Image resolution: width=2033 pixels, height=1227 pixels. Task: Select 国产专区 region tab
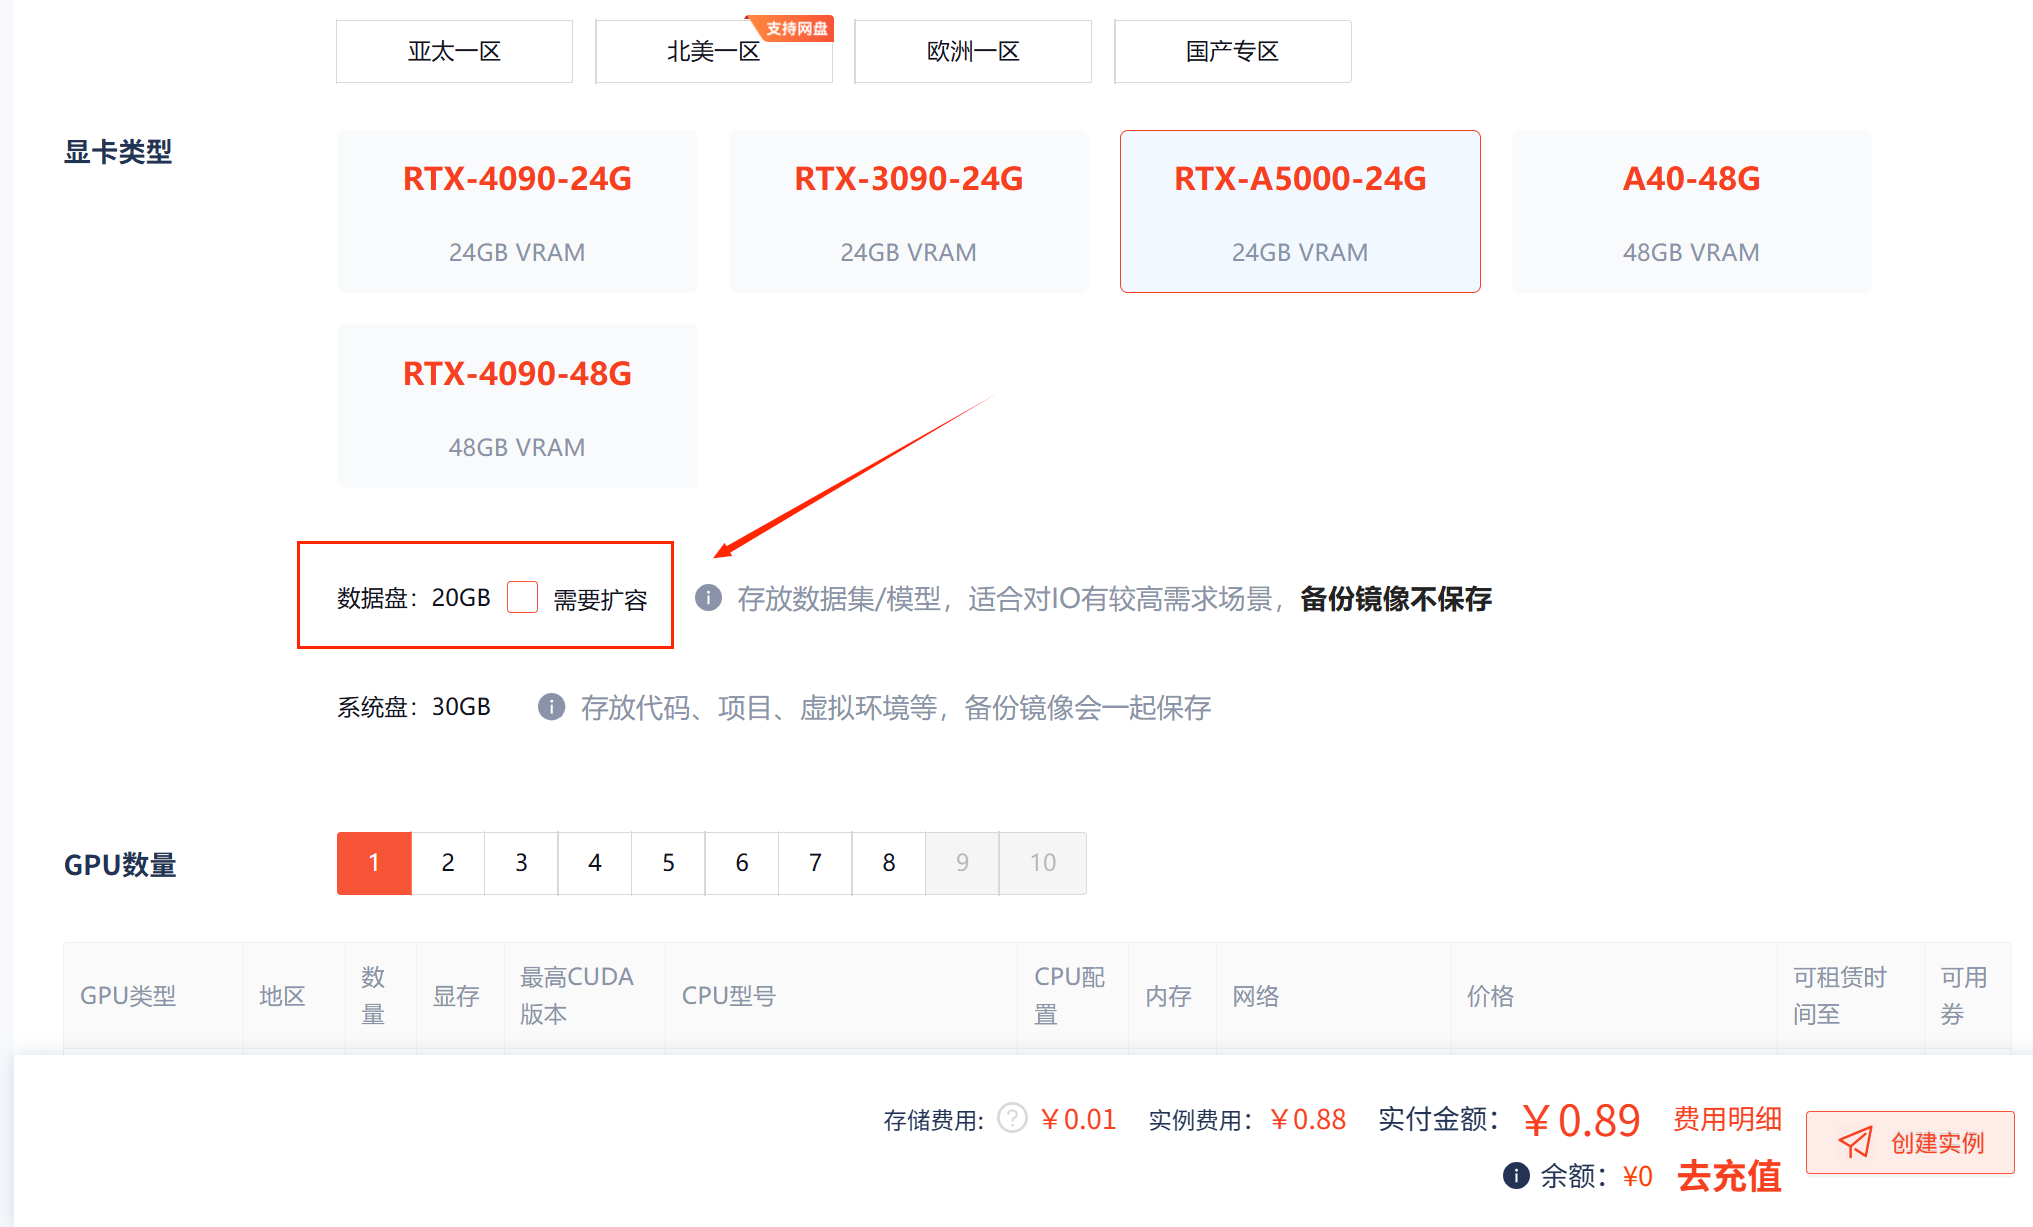pos(1232,51)
